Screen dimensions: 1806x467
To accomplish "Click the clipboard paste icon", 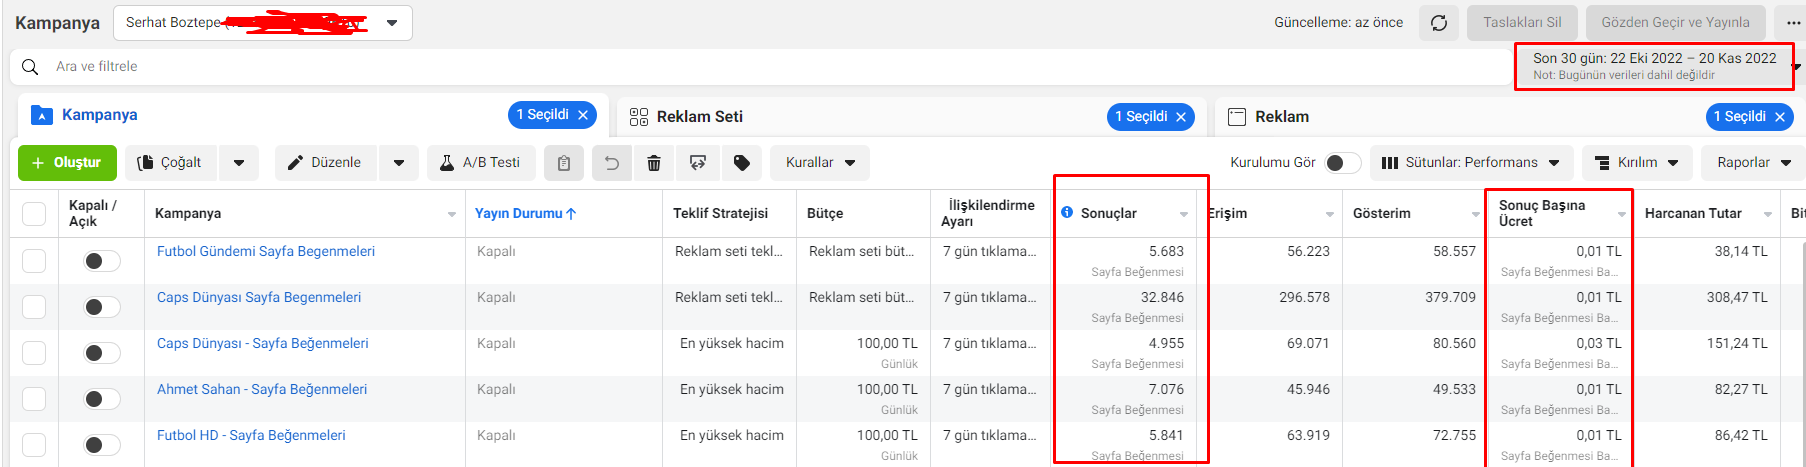I will [x=564, y=163].
